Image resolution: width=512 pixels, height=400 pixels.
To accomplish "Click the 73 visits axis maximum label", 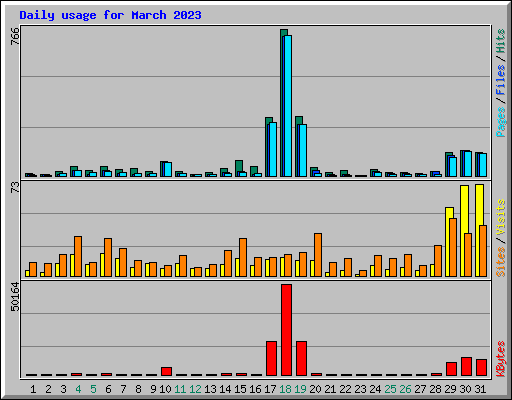I will [x=15, y=188].
